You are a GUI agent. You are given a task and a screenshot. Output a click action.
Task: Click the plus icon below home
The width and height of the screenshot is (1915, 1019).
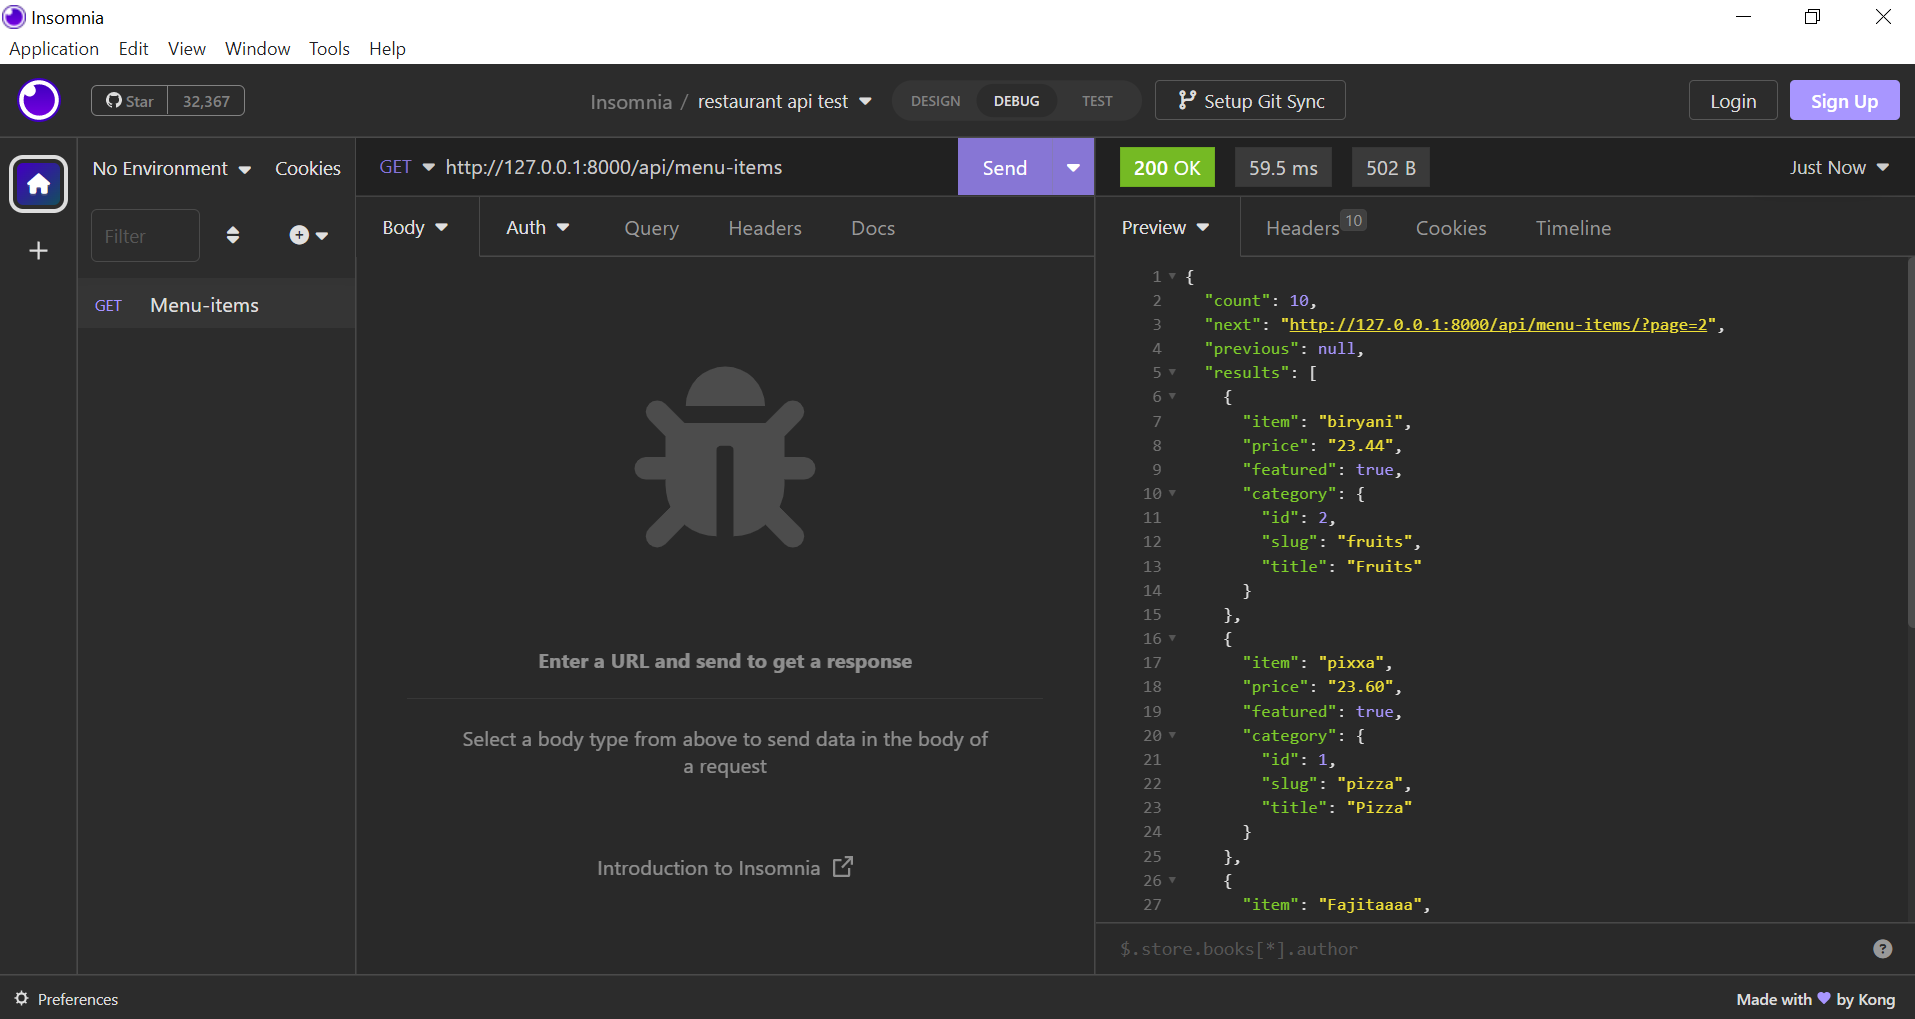point(39,251)
